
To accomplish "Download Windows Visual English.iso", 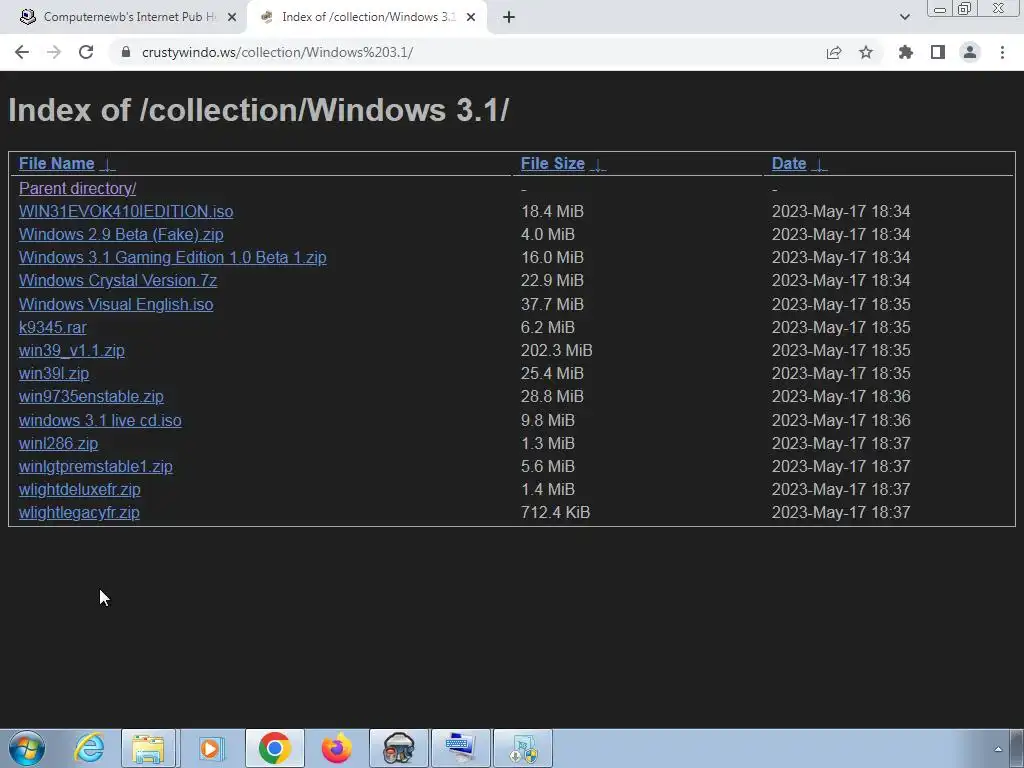I will [116, 304].
